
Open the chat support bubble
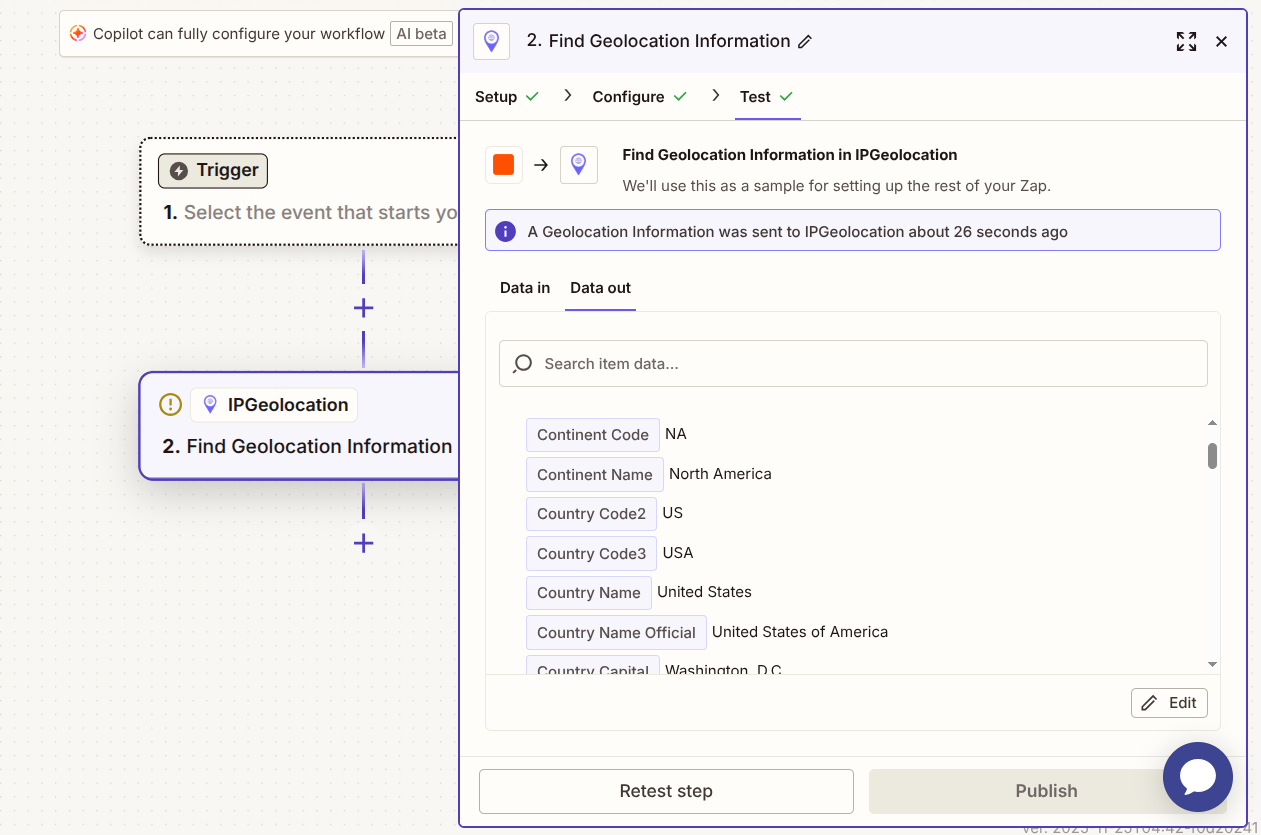[1197, 777]
